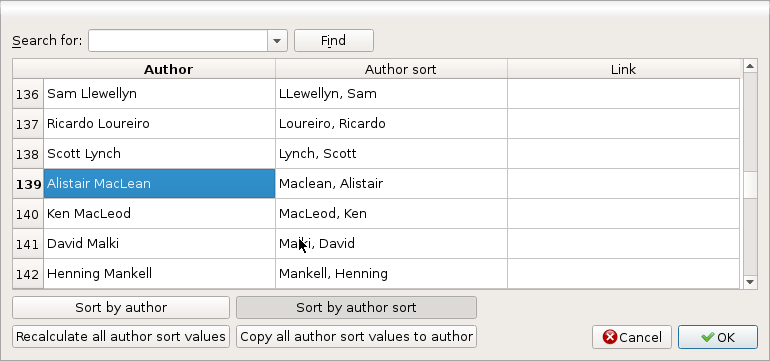Click the Link column header
This screenshot has width=770, height=361.
(623, 69)
